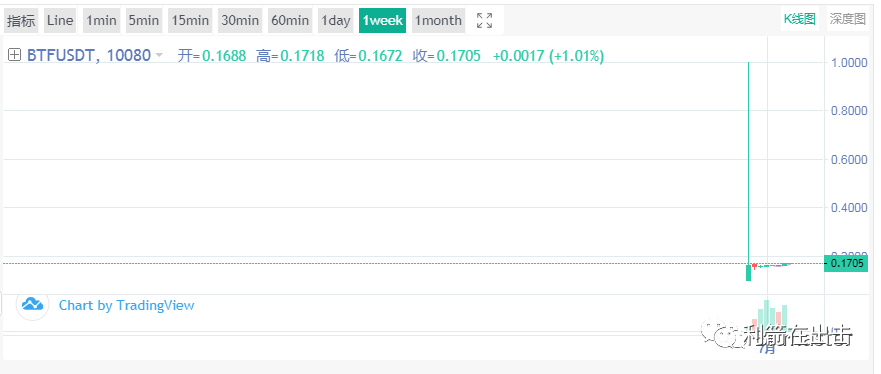Toggle fullscreen chart icon
The width and height of the screenshot is (881, 374).
[484, 21]
